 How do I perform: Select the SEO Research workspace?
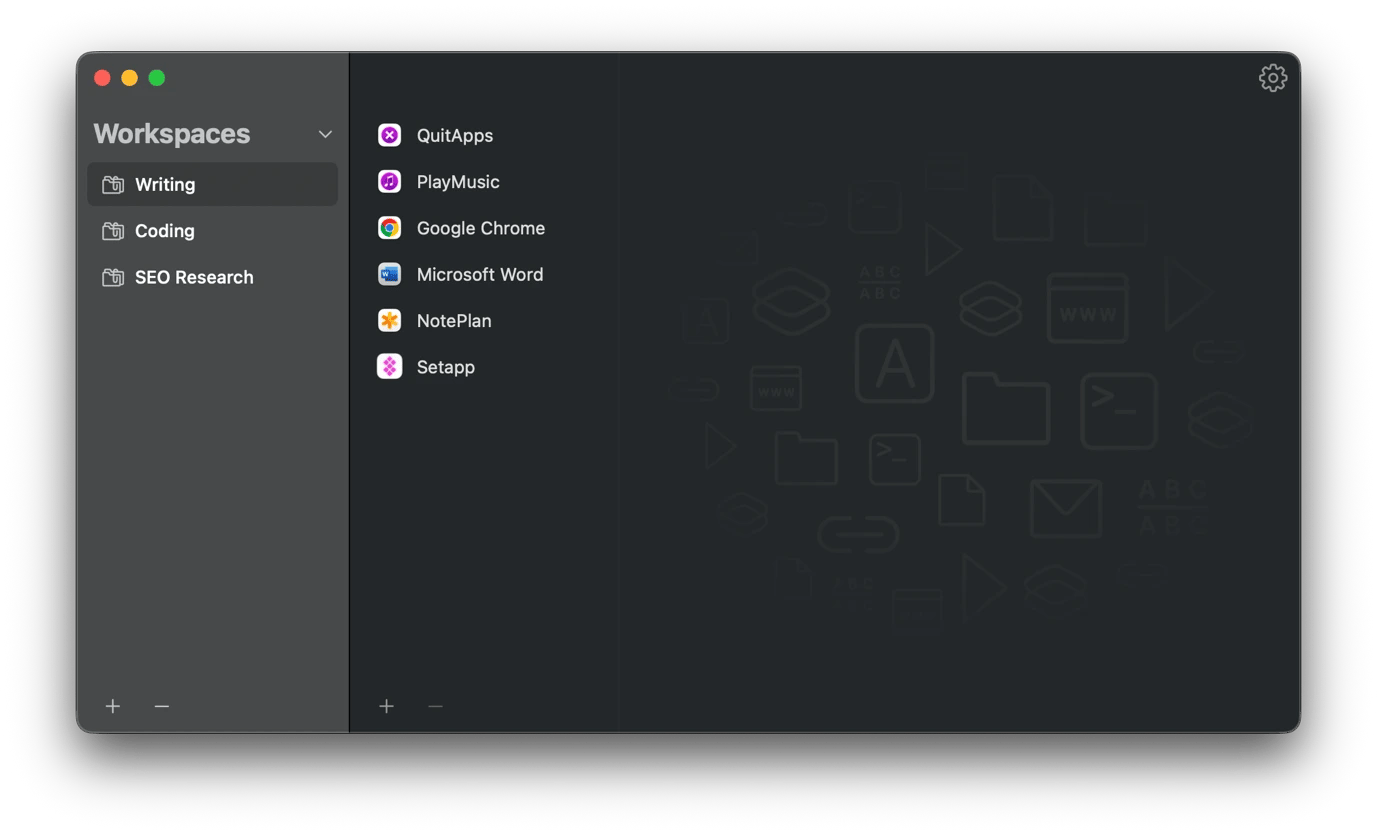pos(212,277)
